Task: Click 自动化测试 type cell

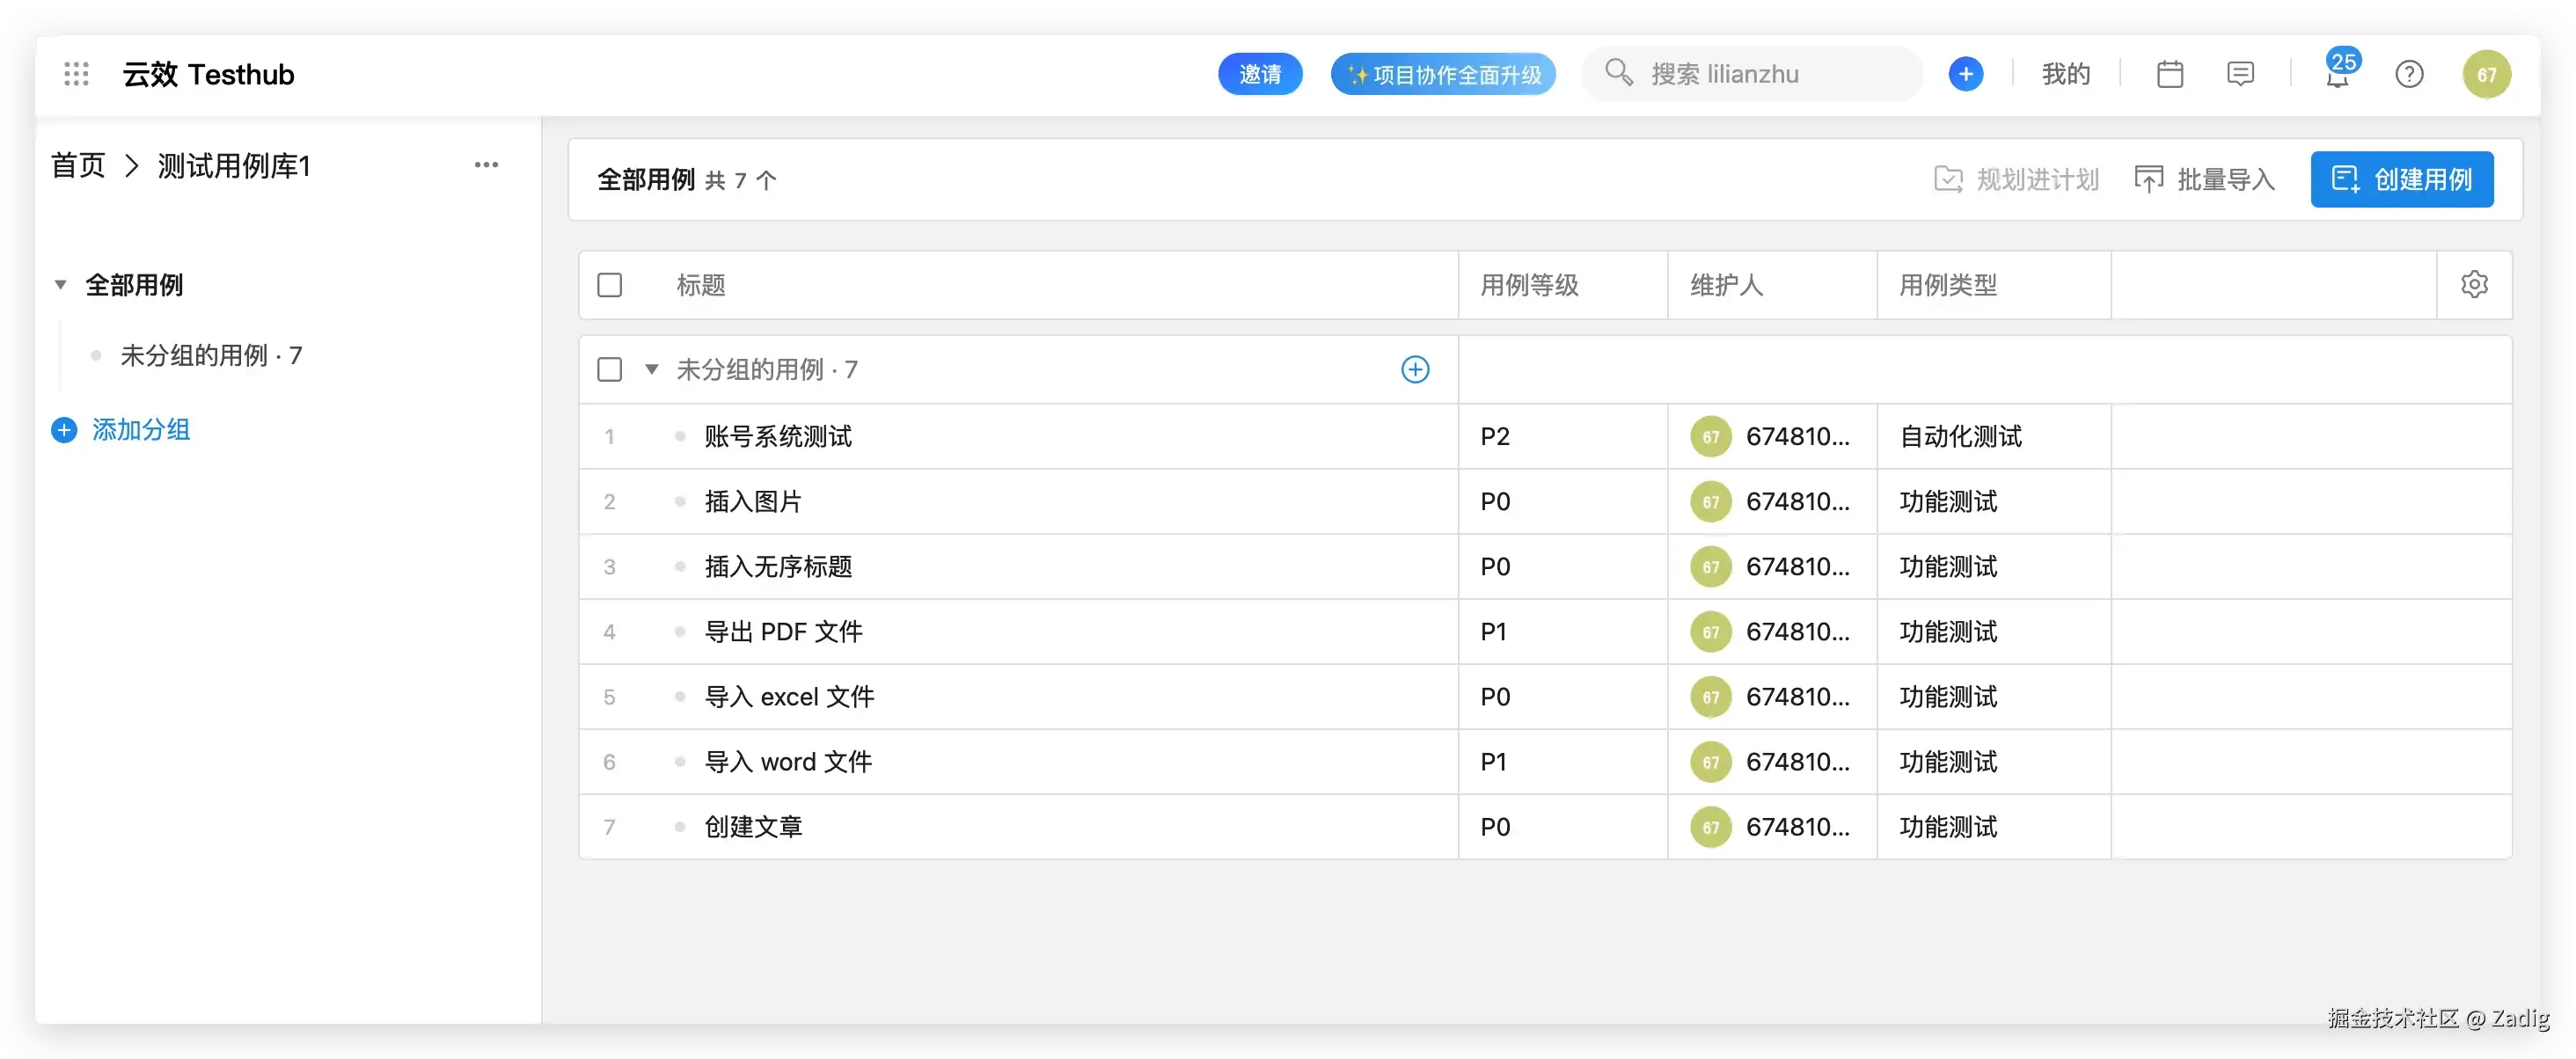Action: pos(1960,437)
